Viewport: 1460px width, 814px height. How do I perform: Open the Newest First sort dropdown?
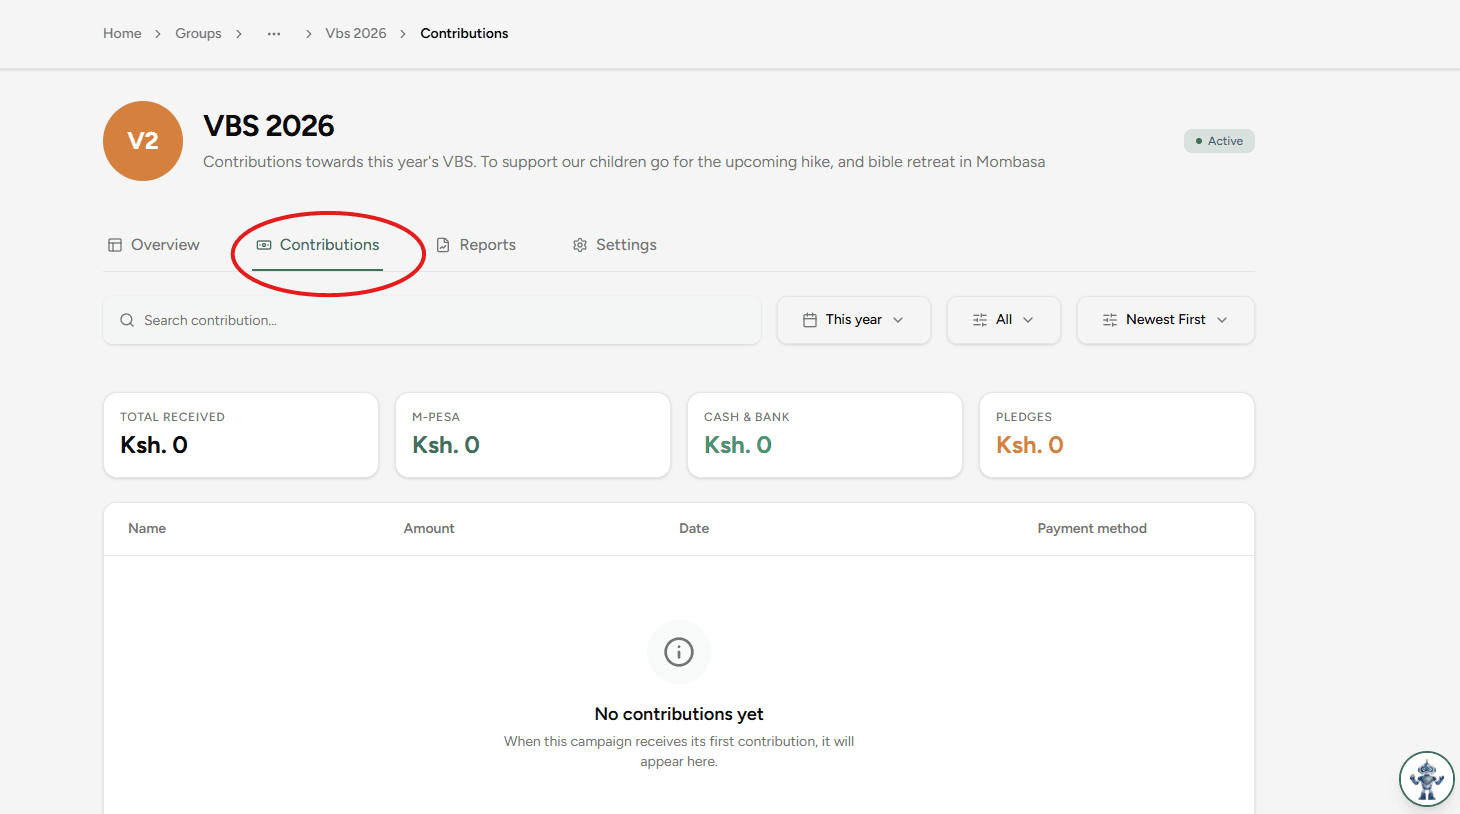click(1166, 320)
